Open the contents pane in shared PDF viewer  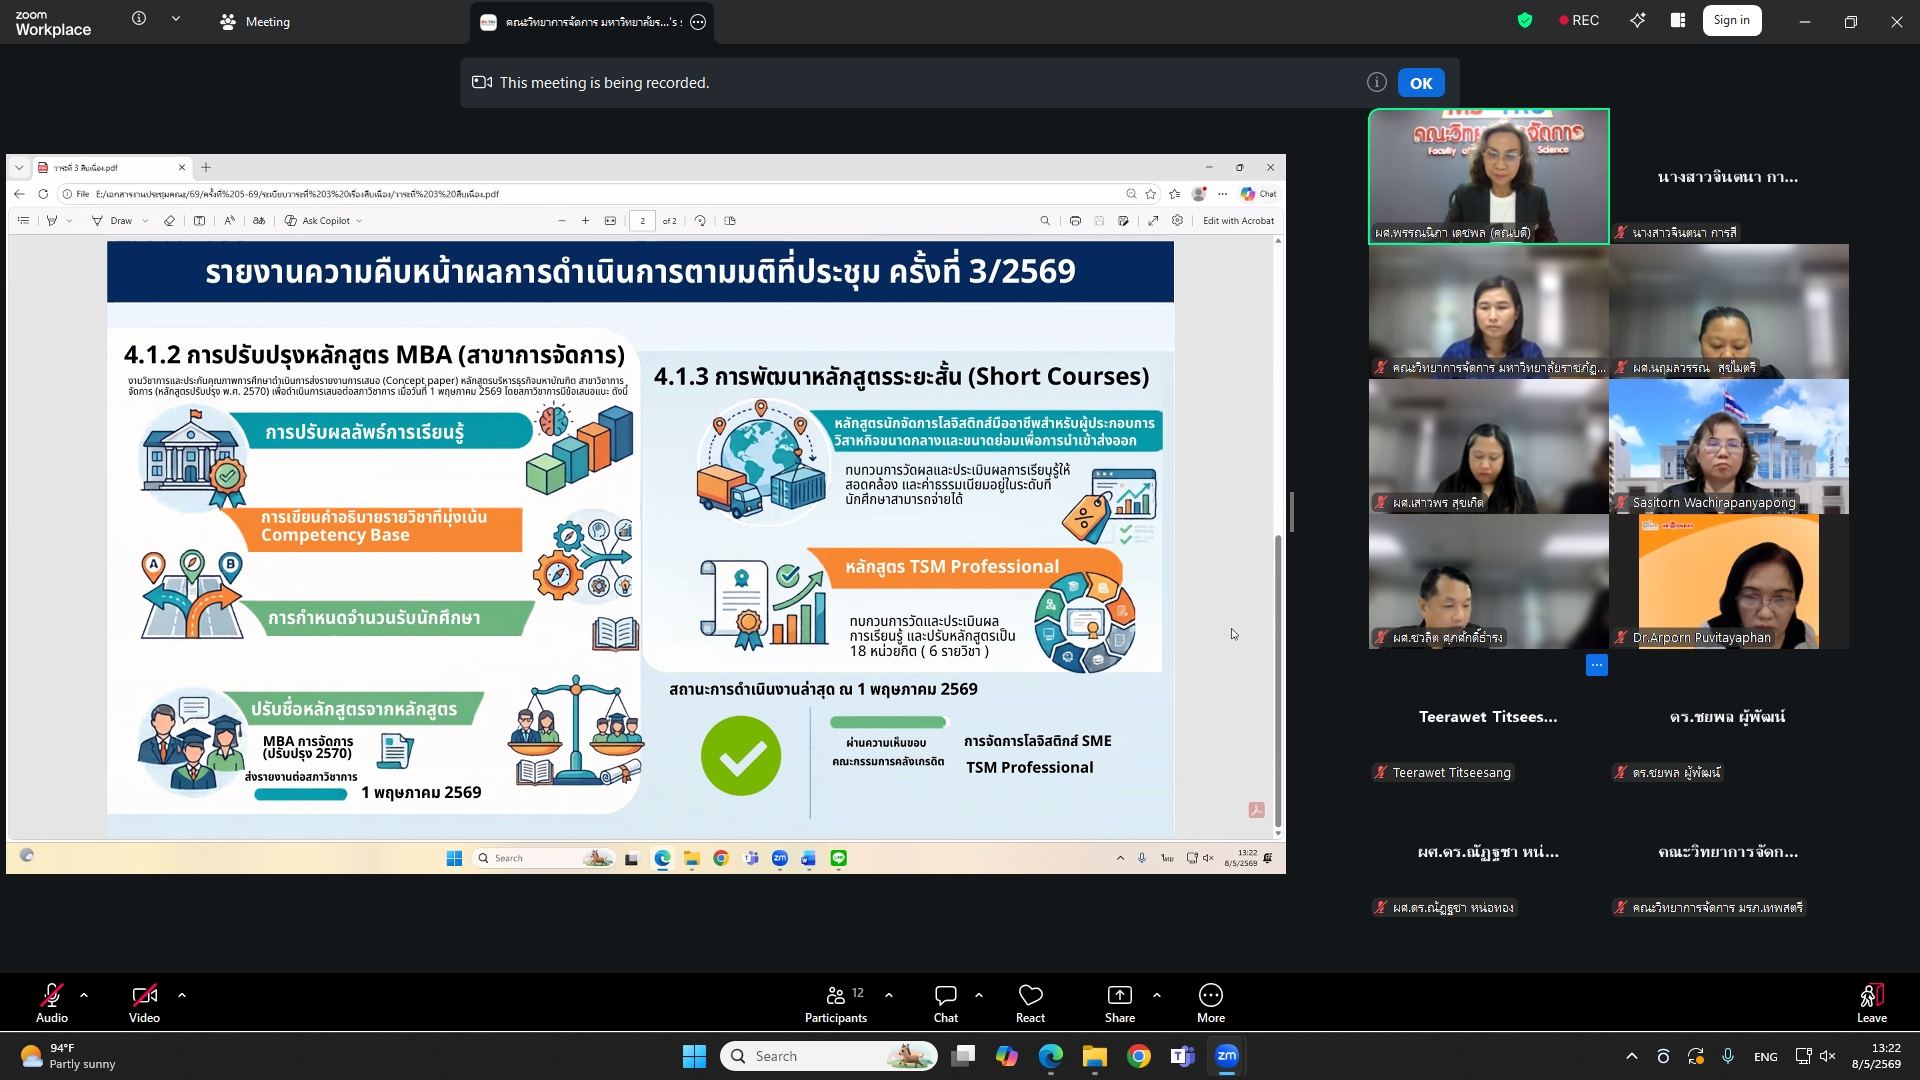coord(23,221)
